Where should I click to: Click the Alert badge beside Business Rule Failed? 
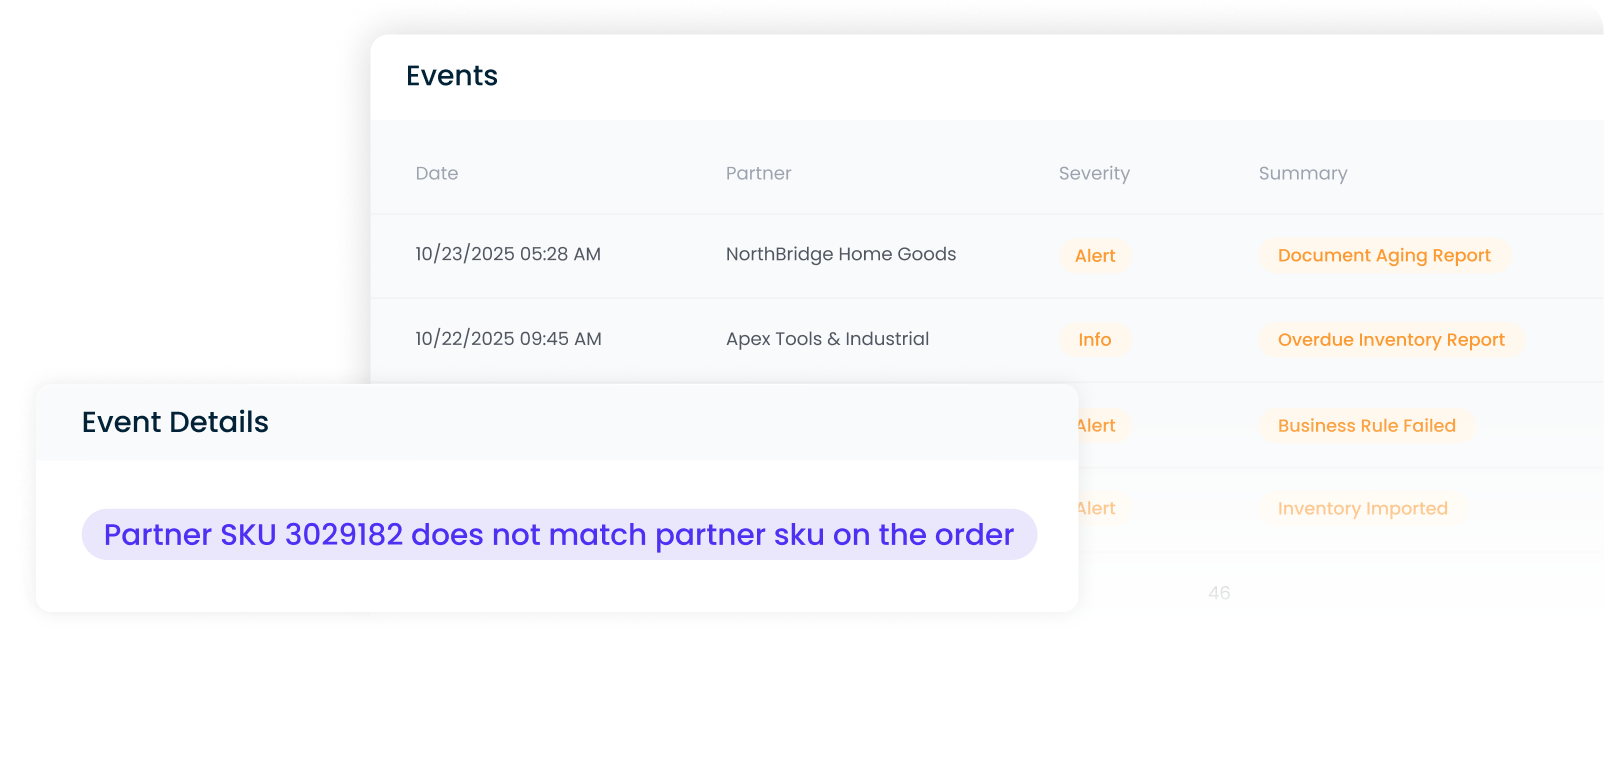(x=1099, y=426)
